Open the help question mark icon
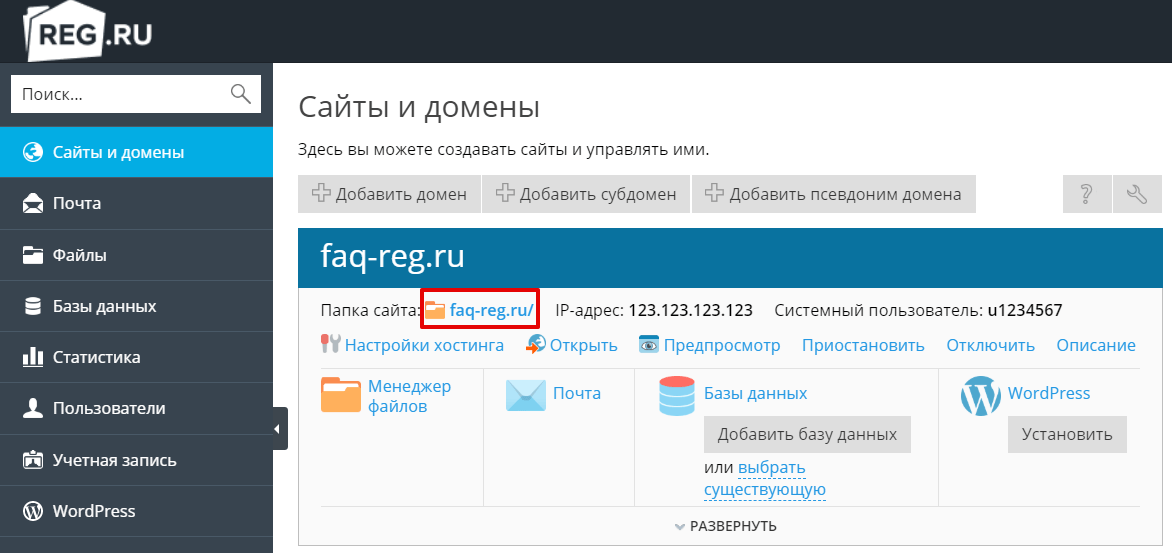 click(1086, 194)
